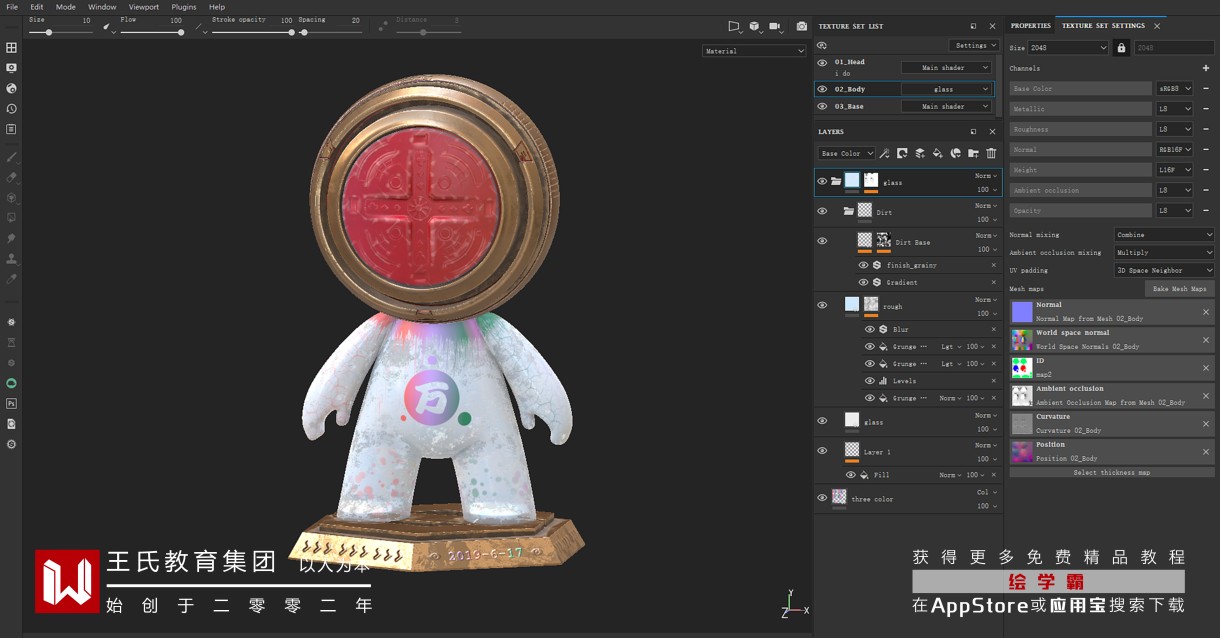The image size is (1220, 638).
Task: Open the sRGB8 format dropdown for Base Color
Action: [x=1175, y=89]
